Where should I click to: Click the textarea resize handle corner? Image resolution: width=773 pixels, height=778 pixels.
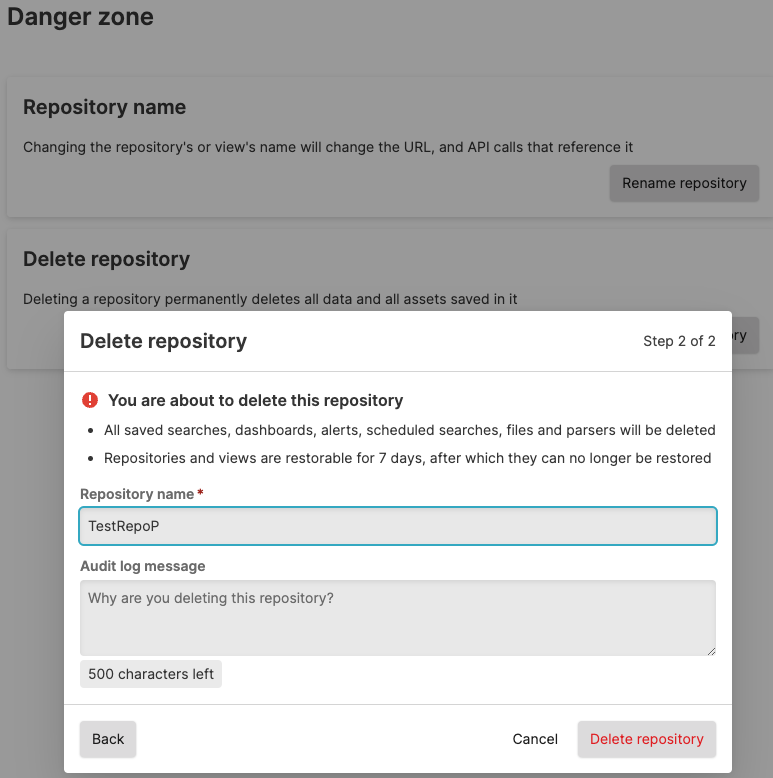[x=711, y=651]
